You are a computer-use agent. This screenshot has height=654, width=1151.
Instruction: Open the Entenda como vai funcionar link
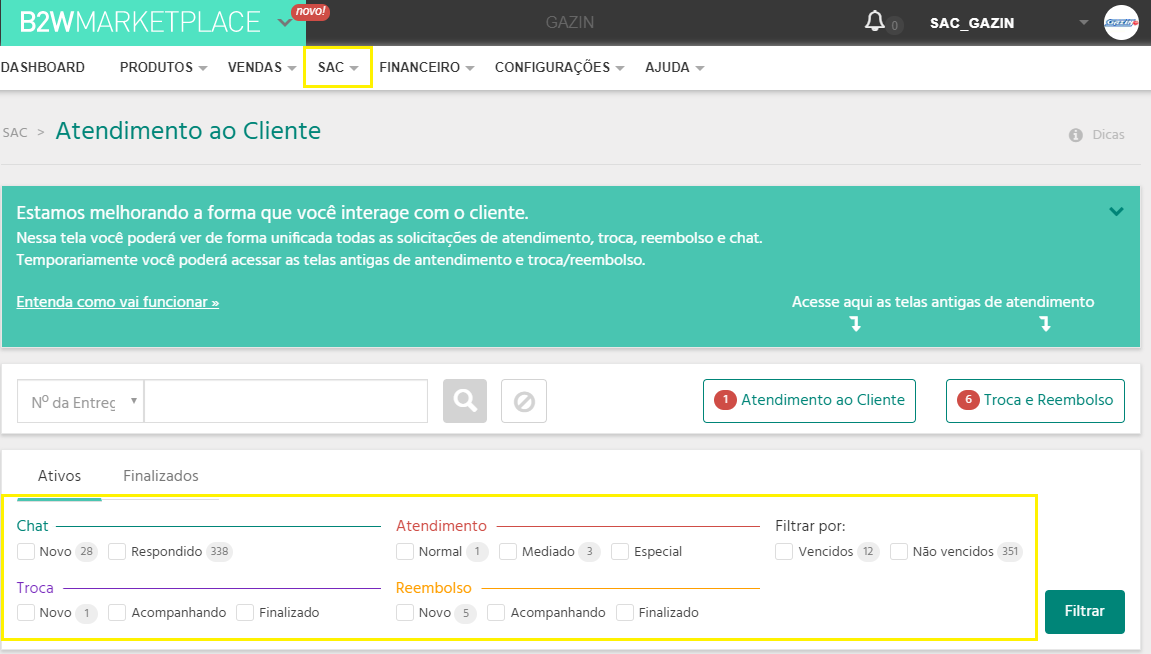tap(118, 302)
